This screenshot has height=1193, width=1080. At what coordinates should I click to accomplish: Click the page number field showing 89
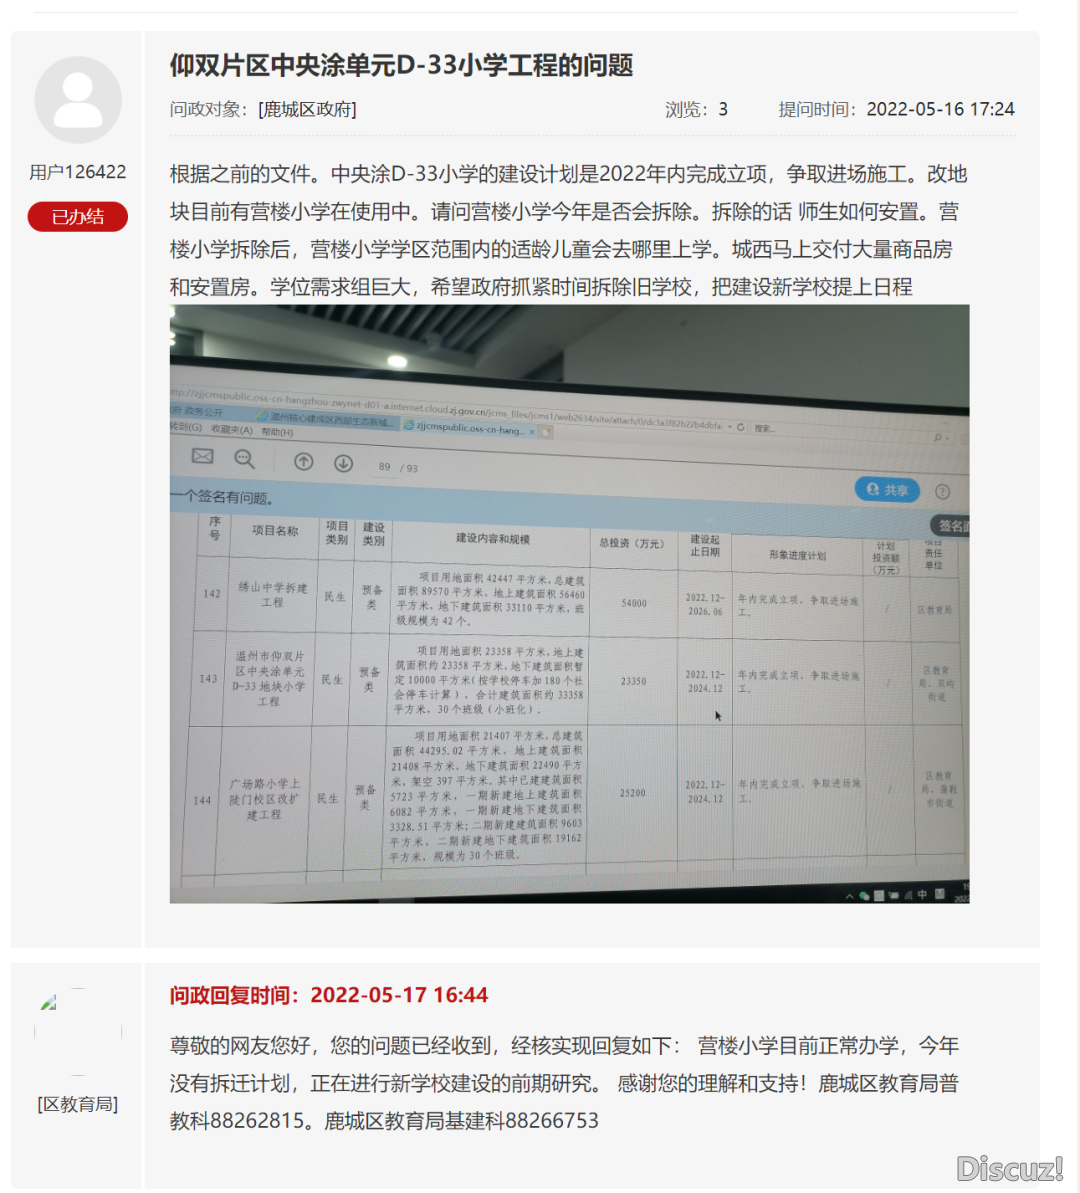pyautogui.click(x=385, y=466)
